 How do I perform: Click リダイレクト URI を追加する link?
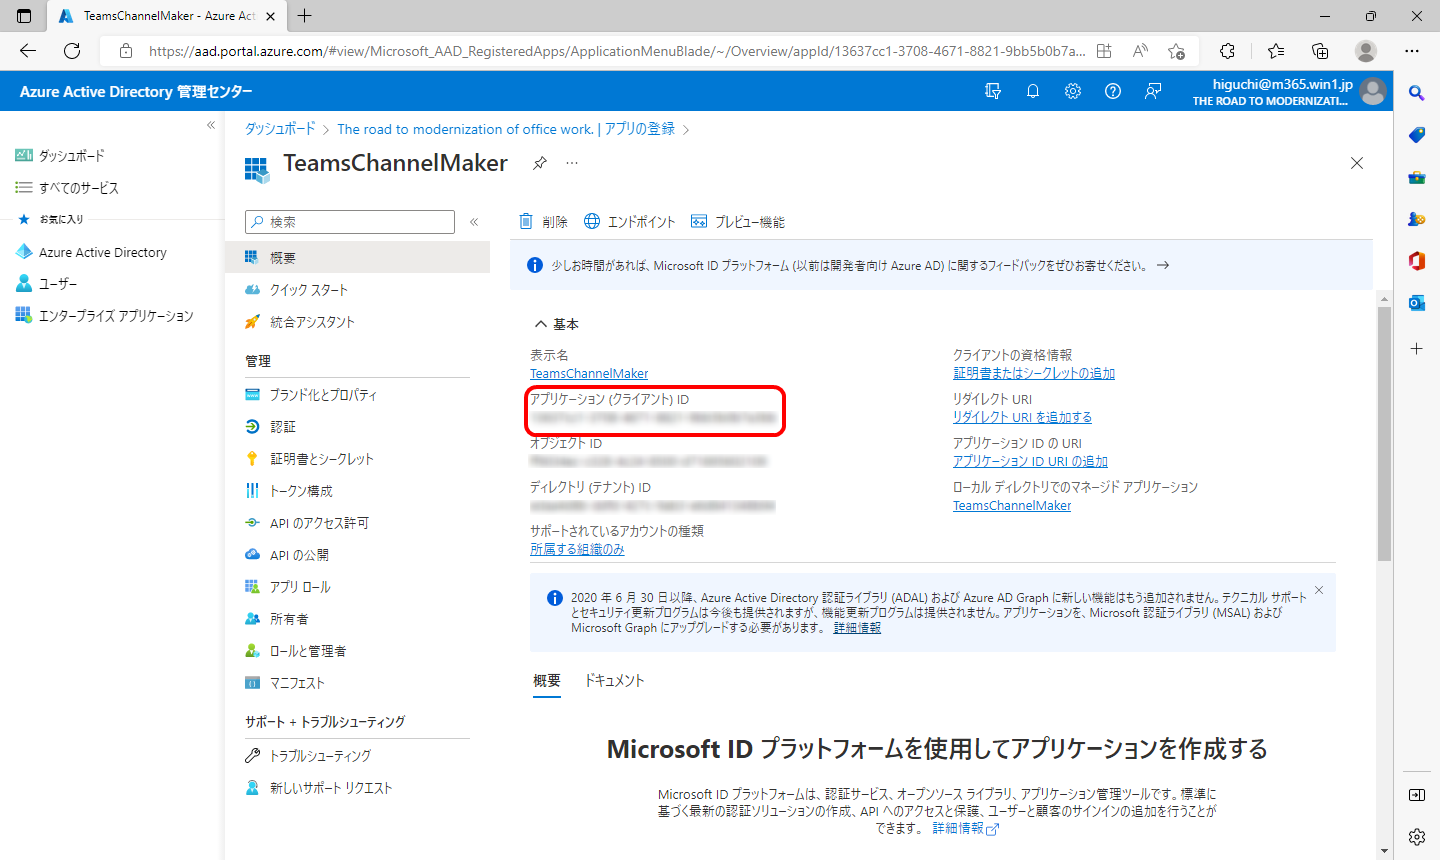[x=1022, y=418]
